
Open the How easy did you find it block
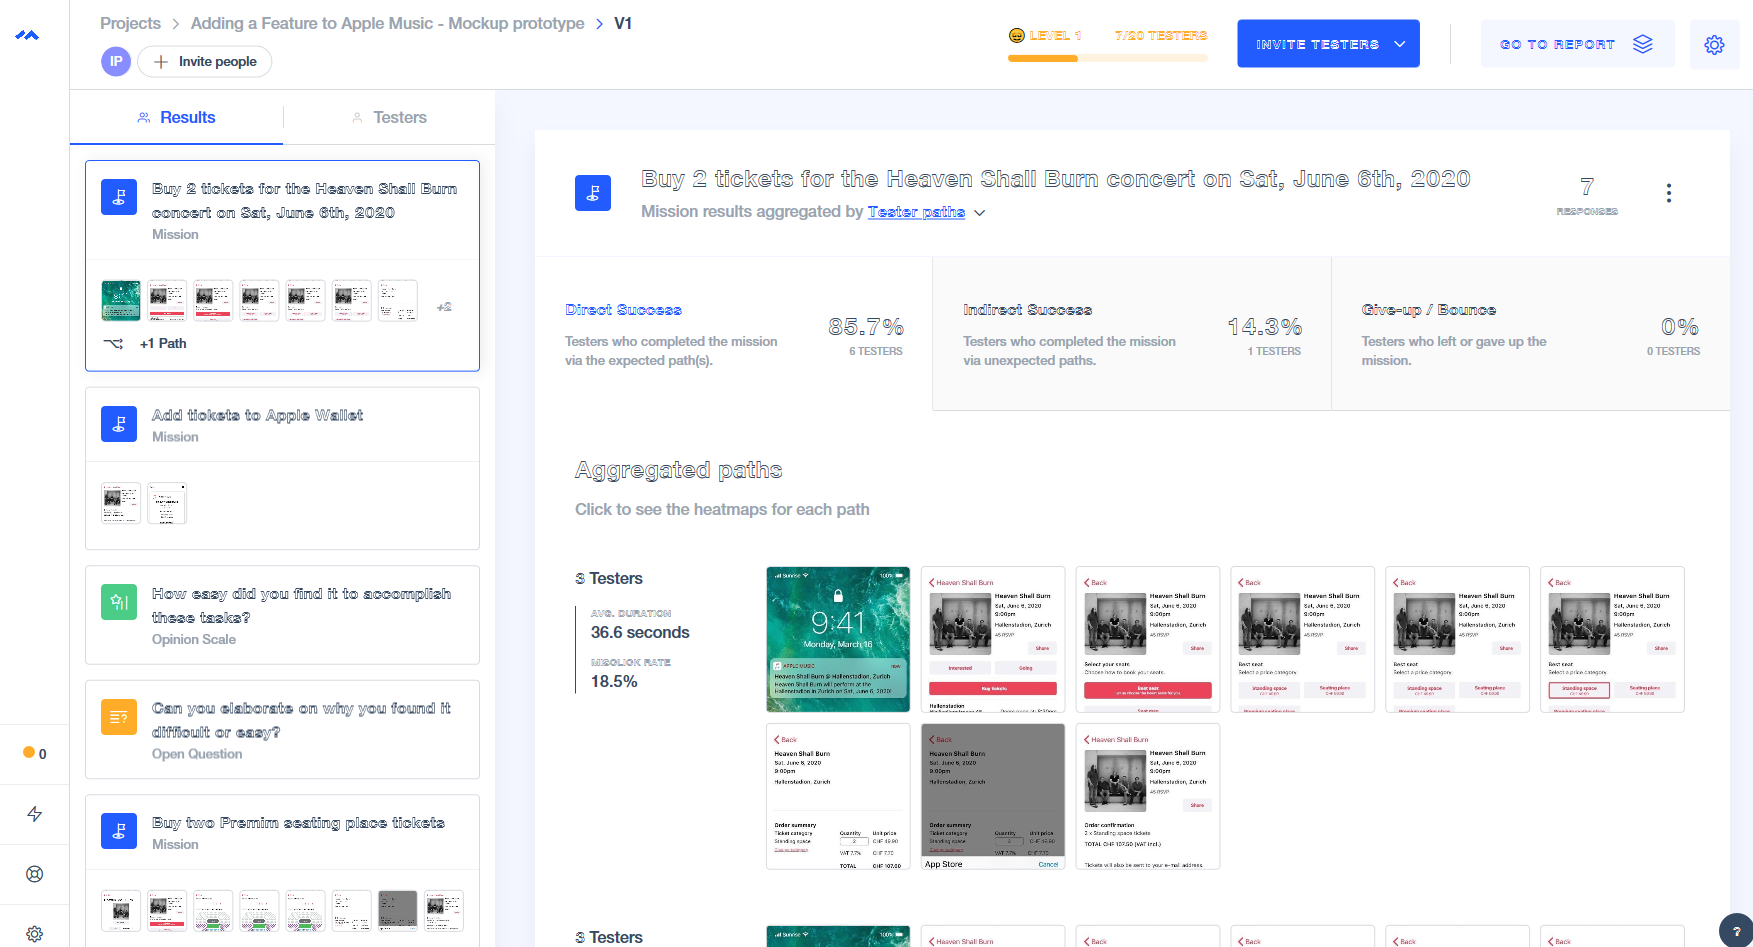282,615
